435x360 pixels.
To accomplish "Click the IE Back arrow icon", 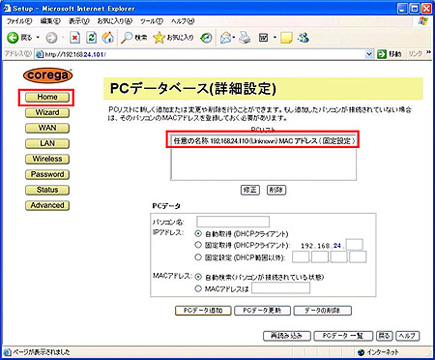I will pyautogui.click(x=13, y=38).
